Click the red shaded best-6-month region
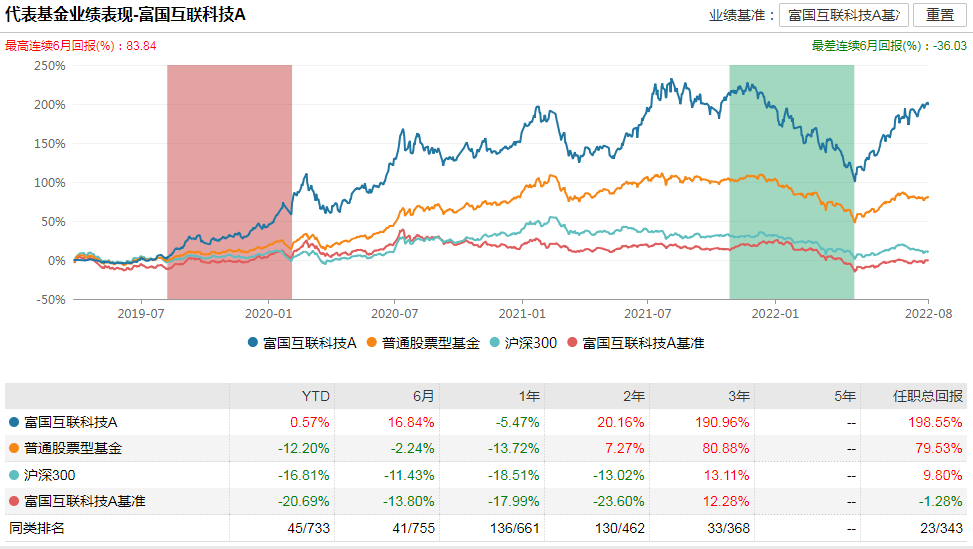Viewport: 973px width, 549px height. [229, 180]
